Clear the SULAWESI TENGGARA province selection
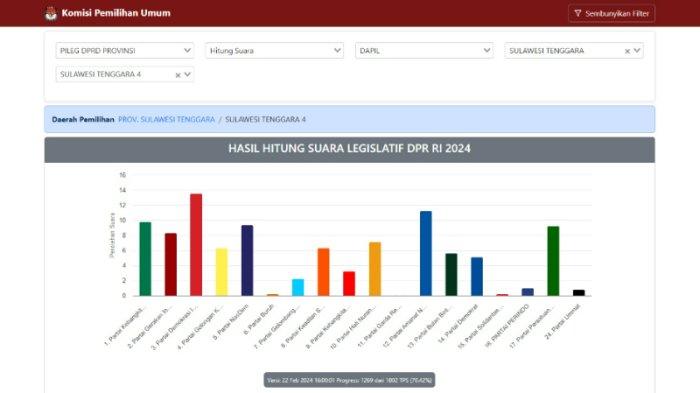700x393 pixels. [x=627, y=51]
